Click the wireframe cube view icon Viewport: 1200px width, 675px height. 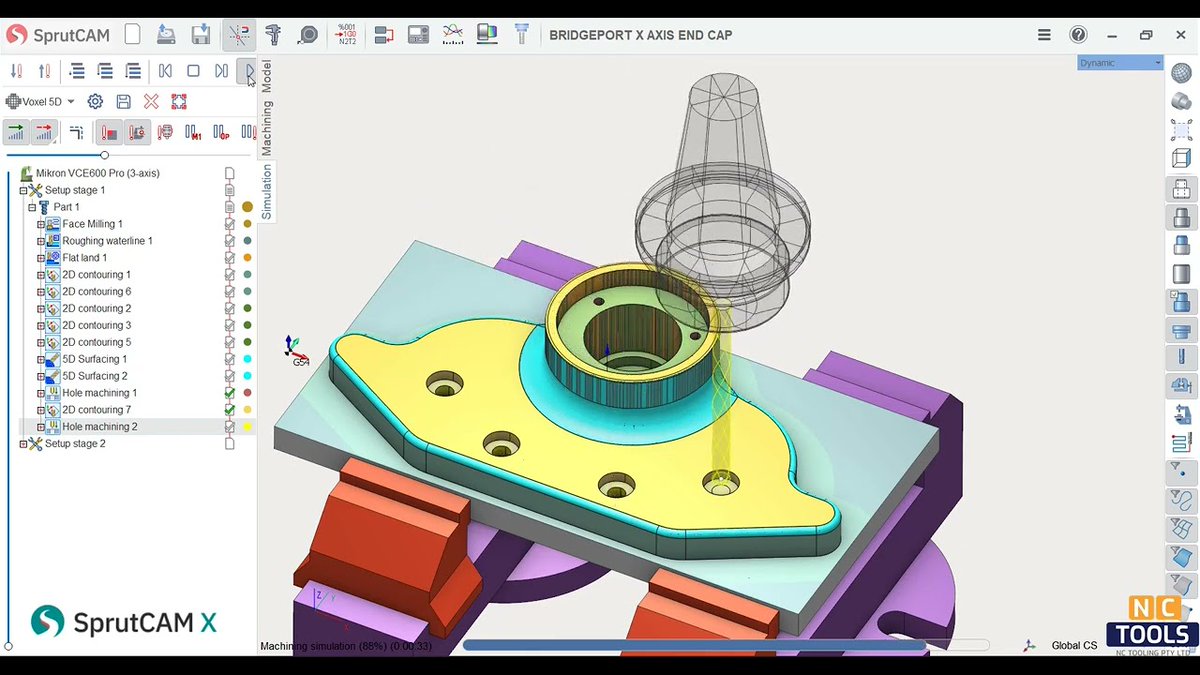click(x=1181, y=158)
